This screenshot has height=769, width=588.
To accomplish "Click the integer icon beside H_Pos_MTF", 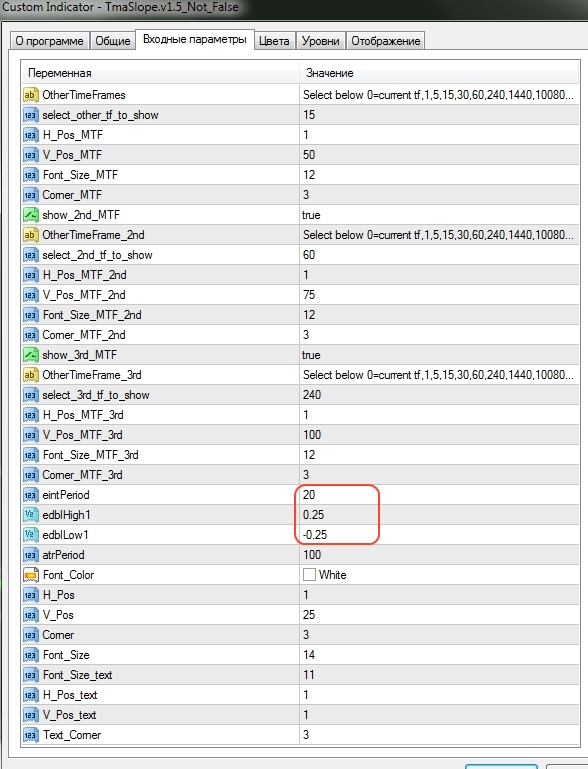I will [30, 135].
